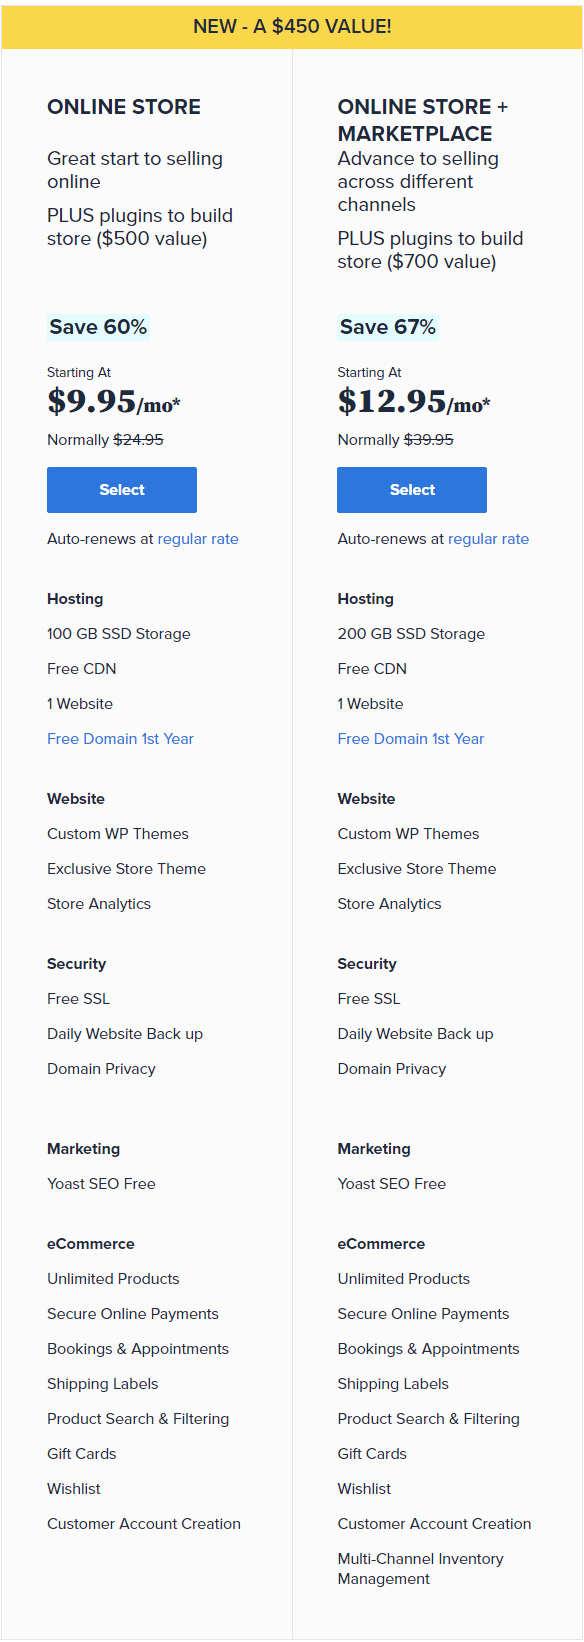
Task: Click 100 GB SSD Storage feature text
Action: click(119, 634)
